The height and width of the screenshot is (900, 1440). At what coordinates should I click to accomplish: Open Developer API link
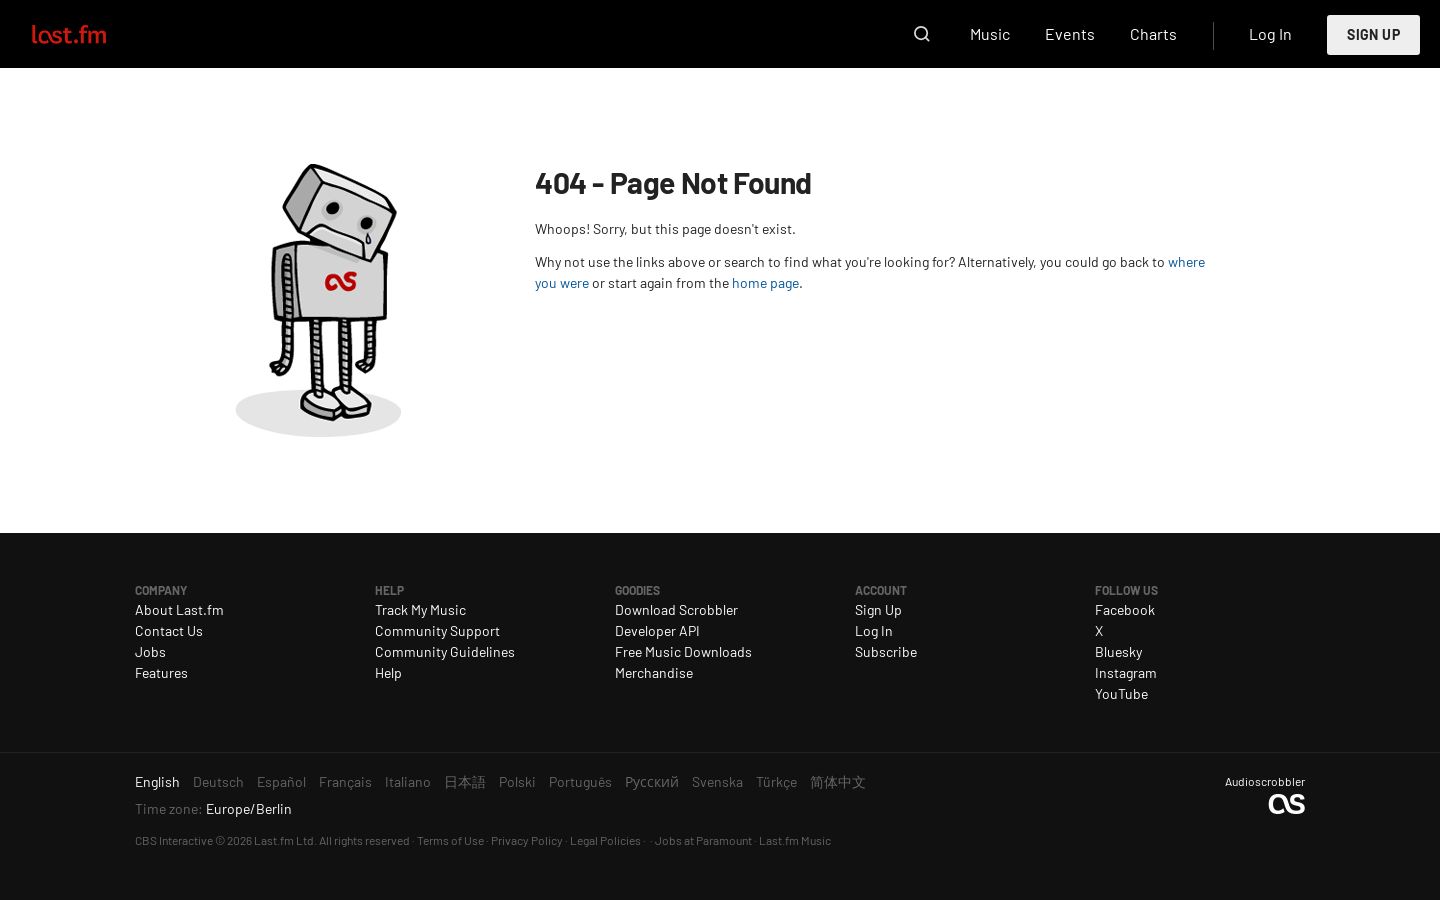point(657,631)
